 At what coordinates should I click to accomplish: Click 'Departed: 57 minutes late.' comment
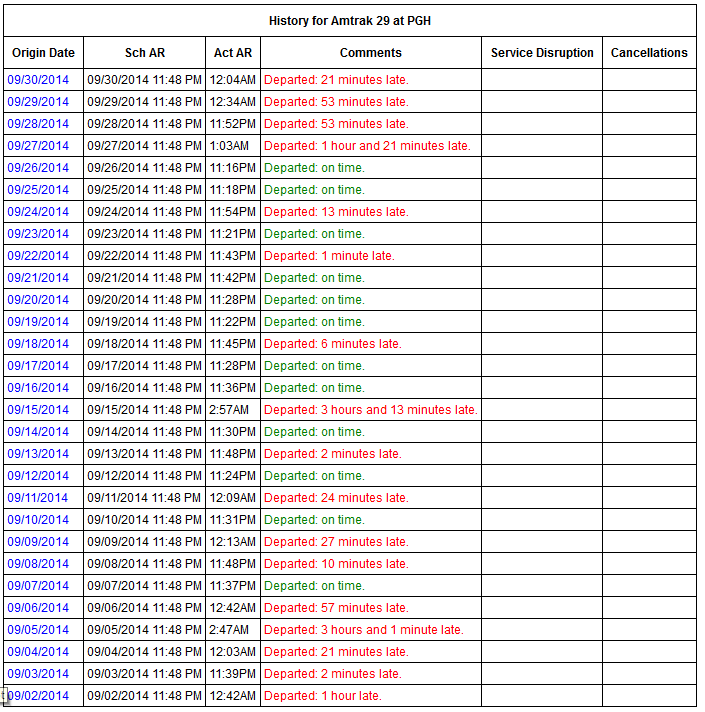coord(336,608)
